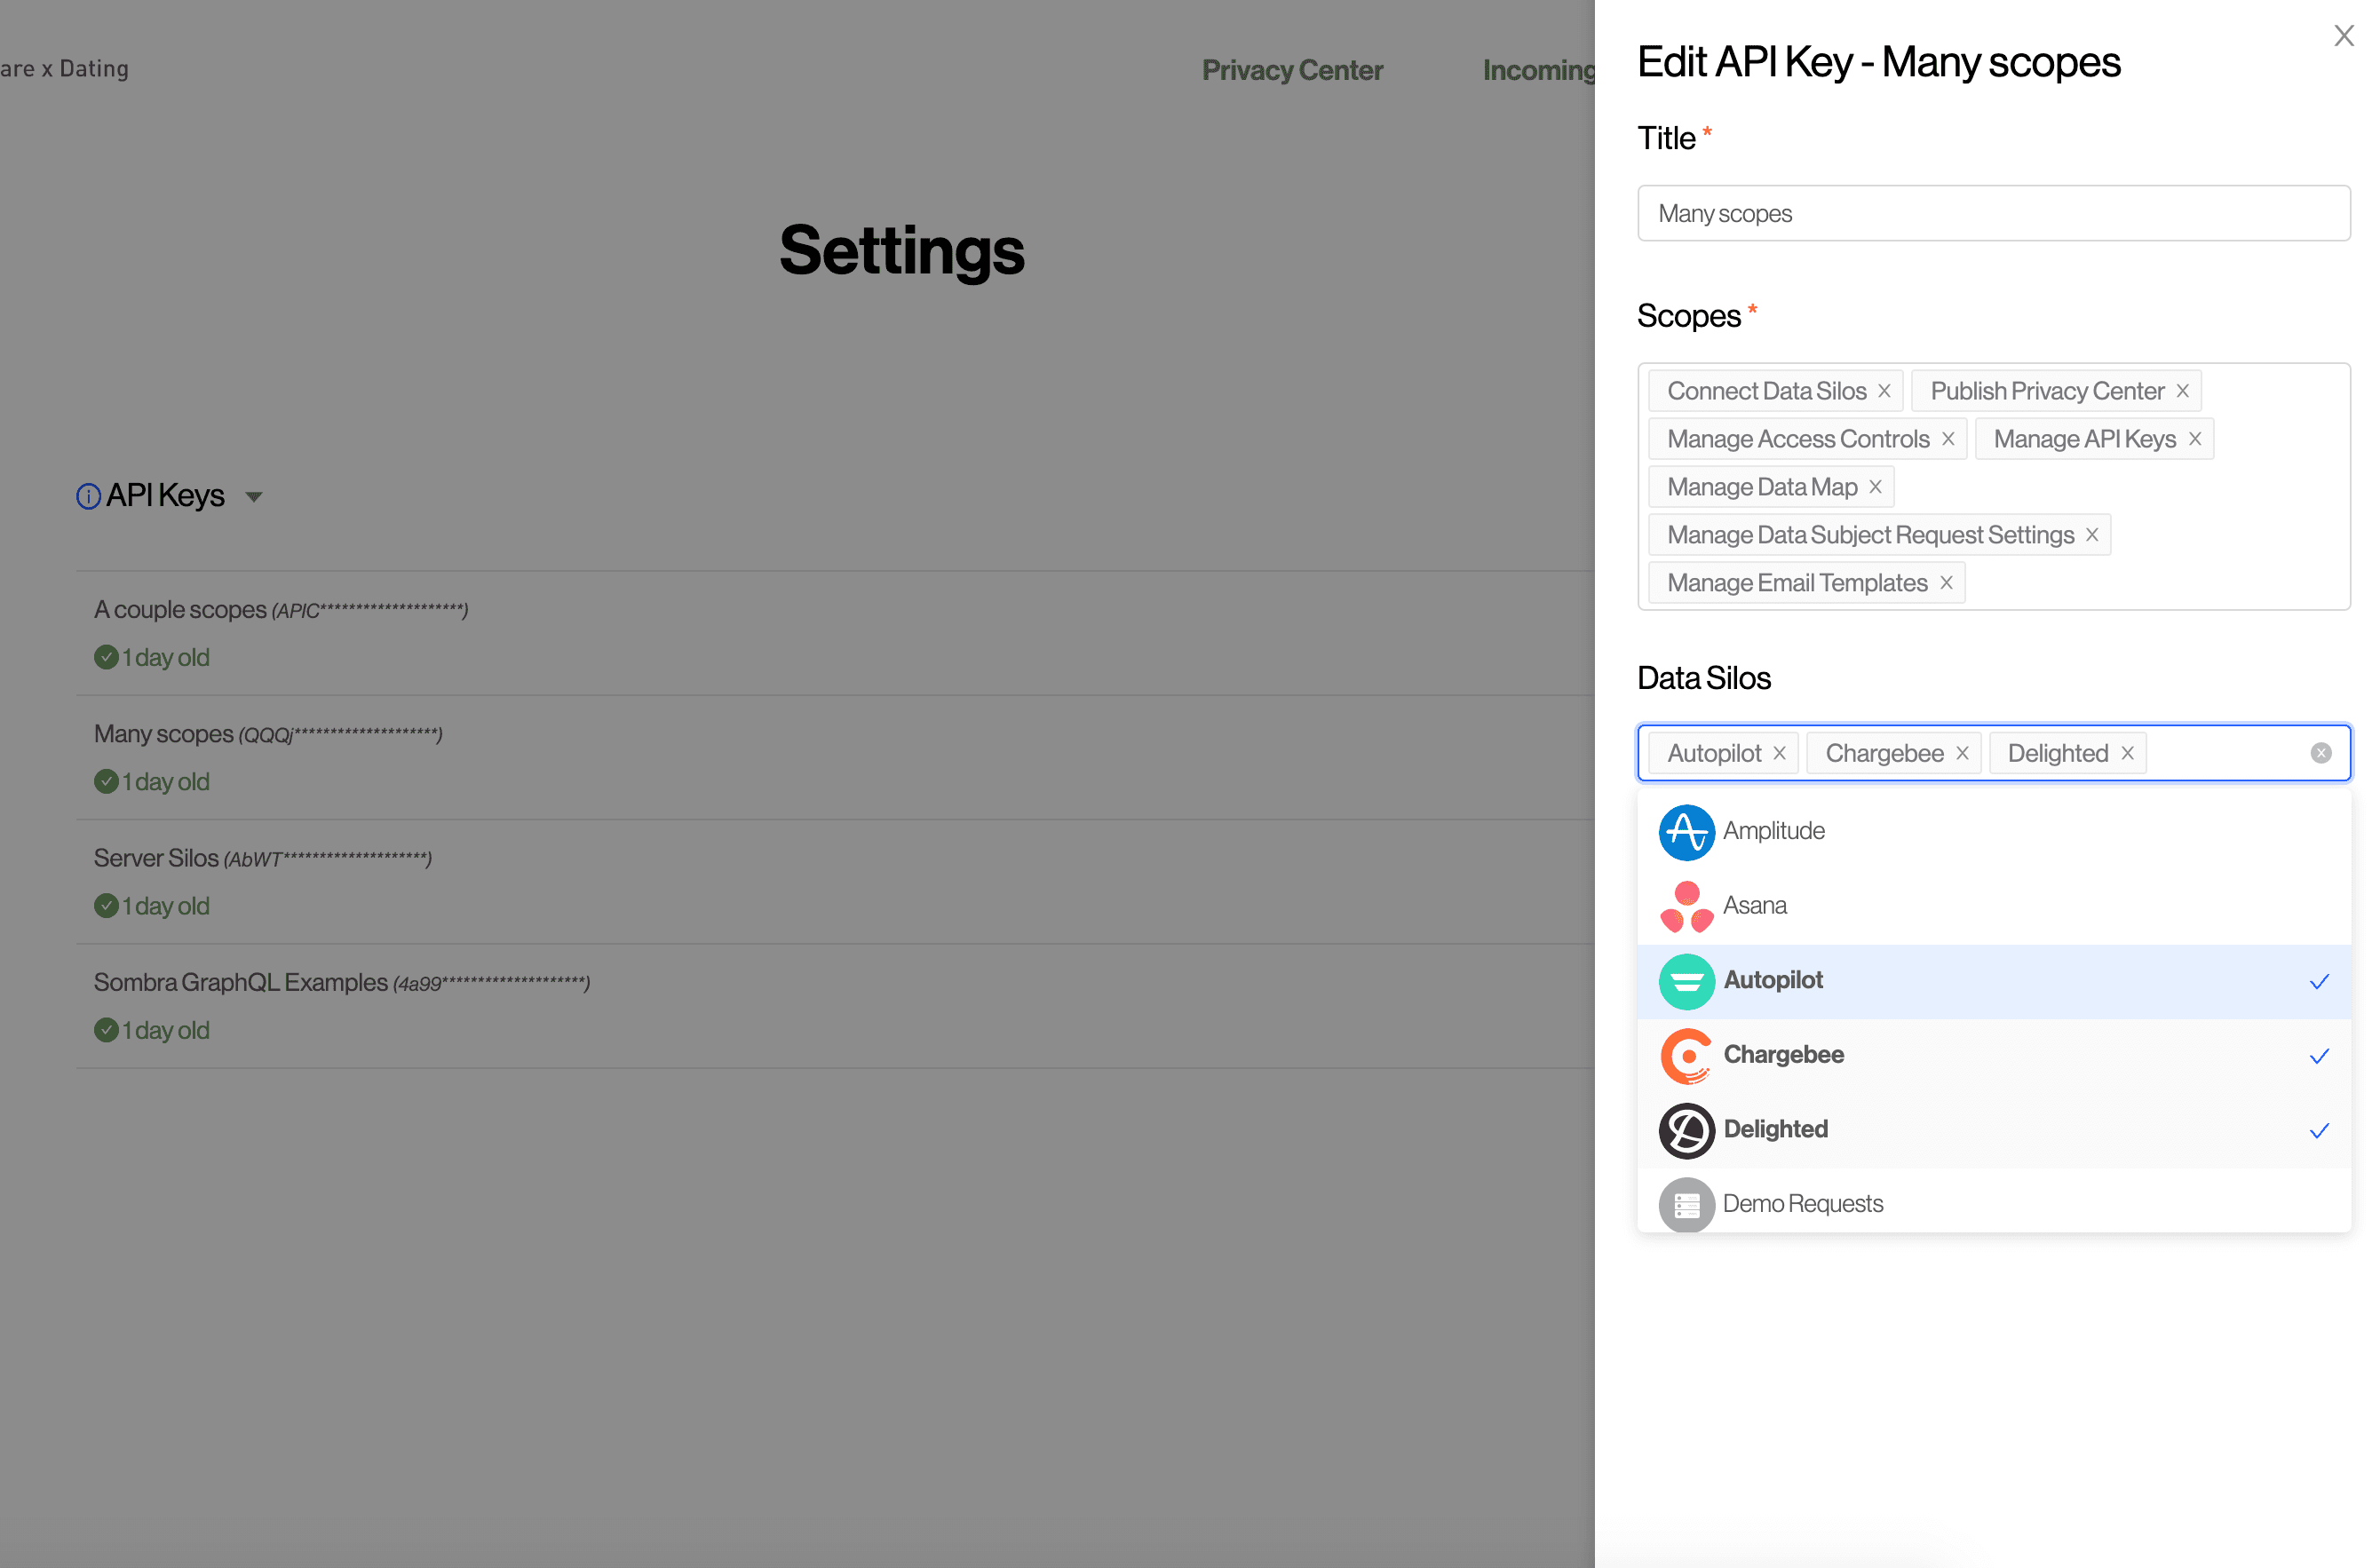Screen dimensions: 2380x1568
Task: Expand the API Keys section arrow
Action: (x=254, y=497)
